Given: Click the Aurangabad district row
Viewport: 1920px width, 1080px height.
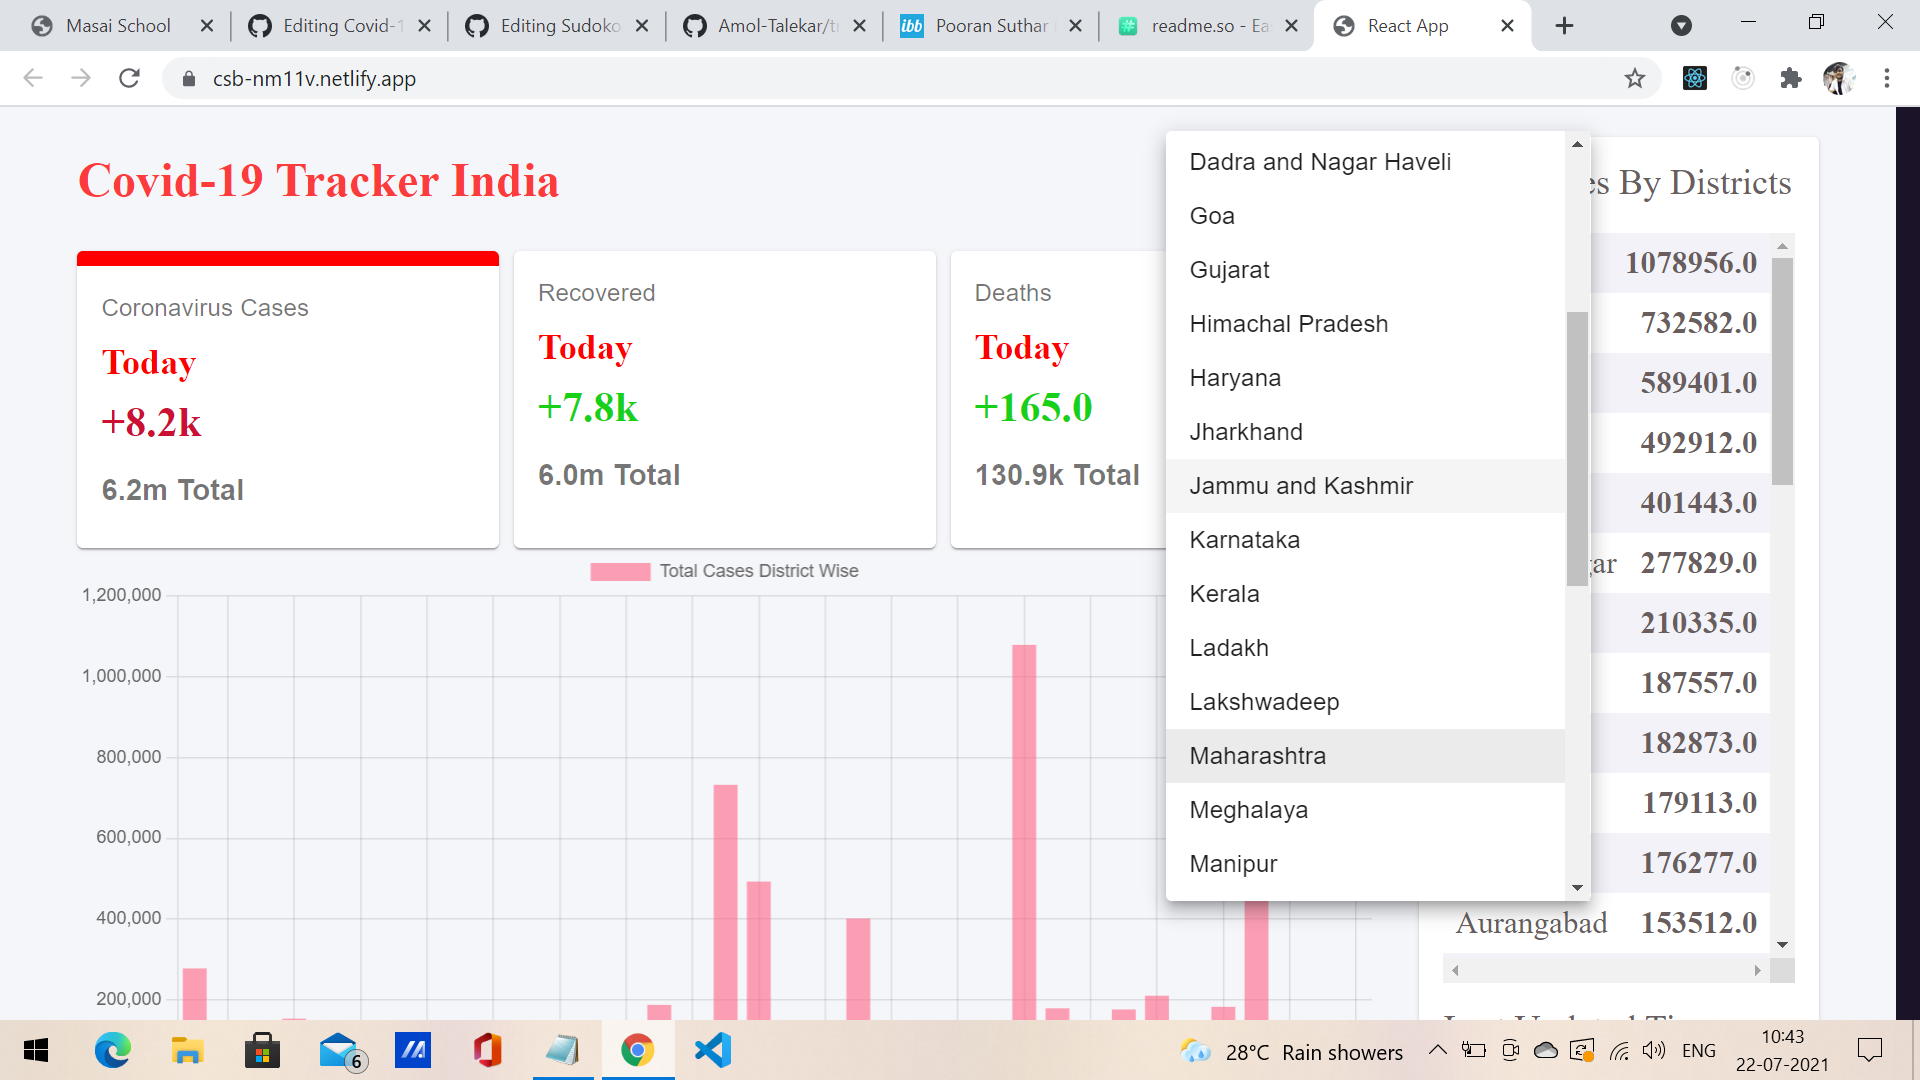Looking at the screenshot, I should point(1606,923).
